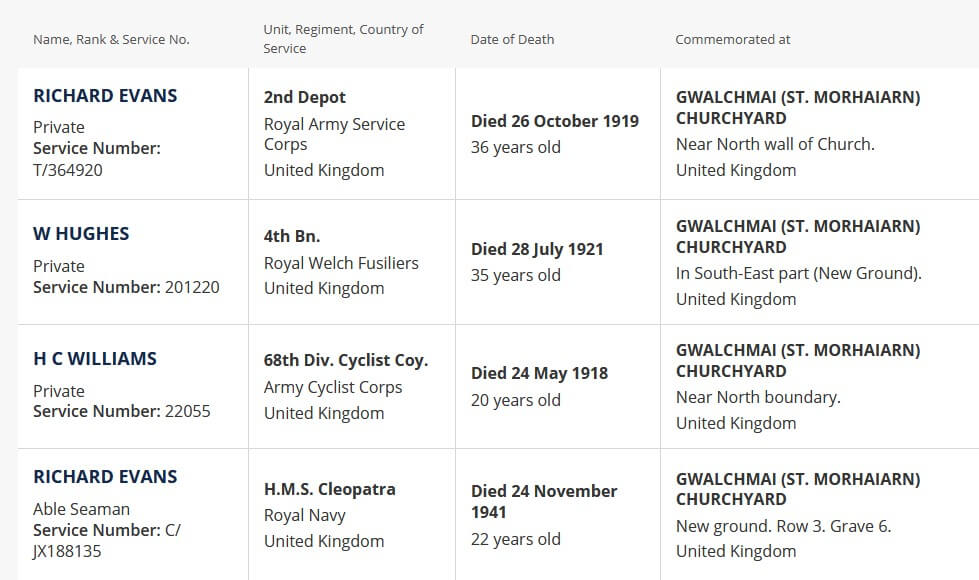Viewport: 979px width, 580px height.
Task: Select the "2nd Depot" unit text
Action: tap(304, 98)
